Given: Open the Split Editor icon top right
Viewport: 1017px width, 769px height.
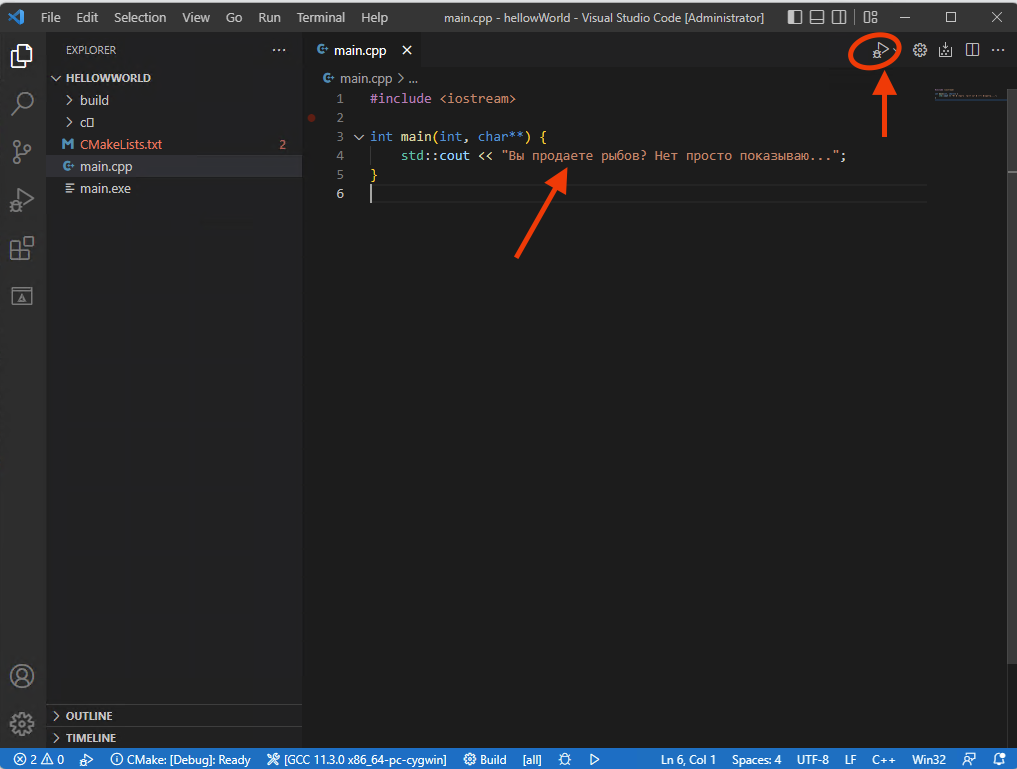Looking at the screenshot, I should click(971, 49).
